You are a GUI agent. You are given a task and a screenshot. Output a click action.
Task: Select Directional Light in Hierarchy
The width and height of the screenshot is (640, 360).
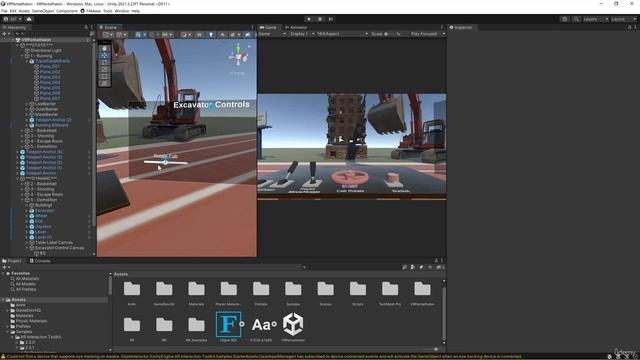[x=46, y=51]
